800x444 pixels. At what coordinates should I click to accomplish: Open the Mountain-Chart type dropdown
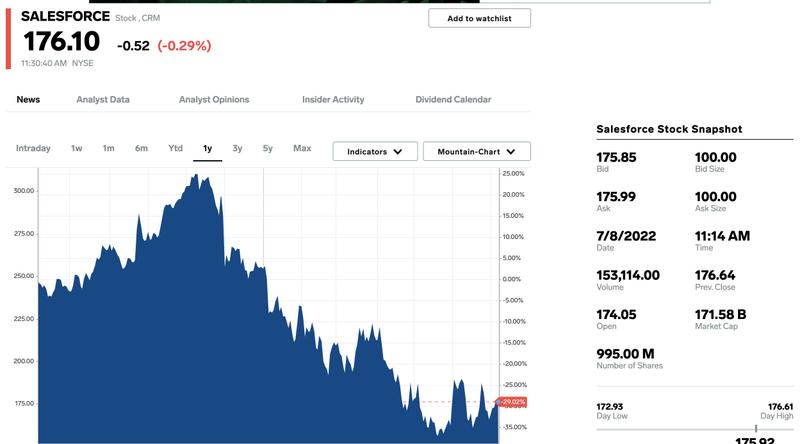(477, 152)
